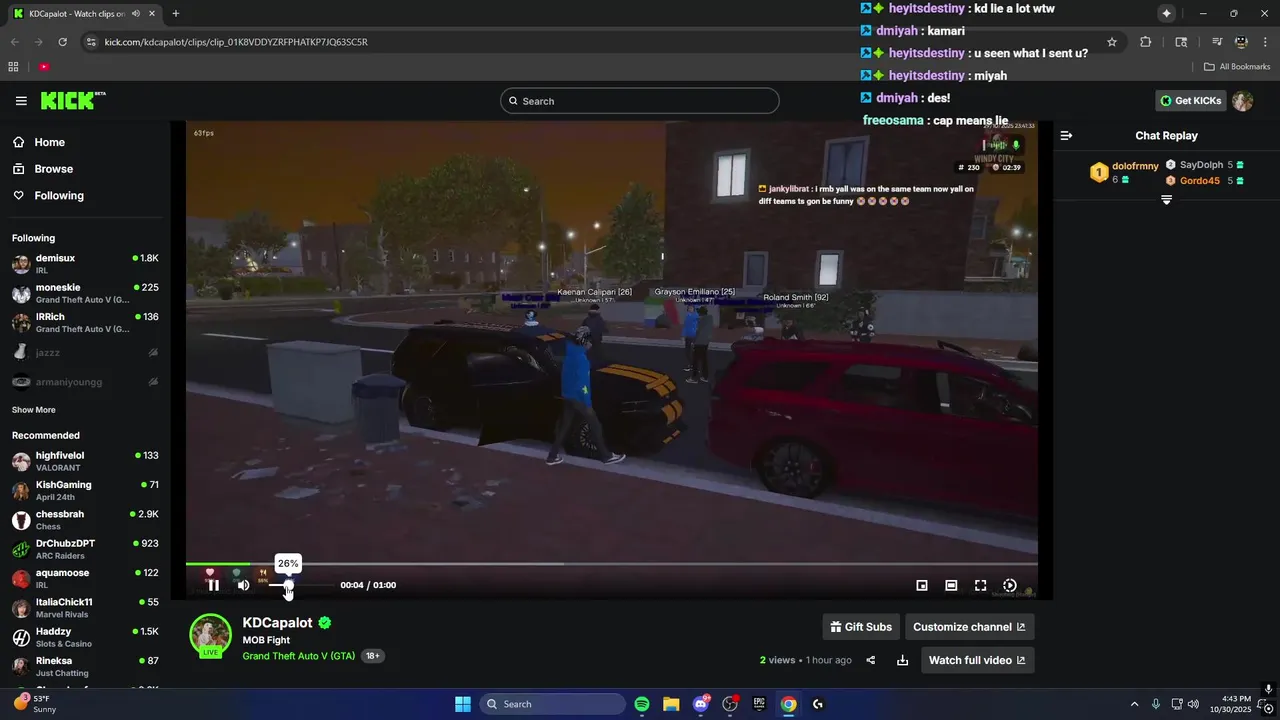This screenshot has width=1280, height=720.
Task: Open Discord from the taskbar
Action: tap(701, 704)
